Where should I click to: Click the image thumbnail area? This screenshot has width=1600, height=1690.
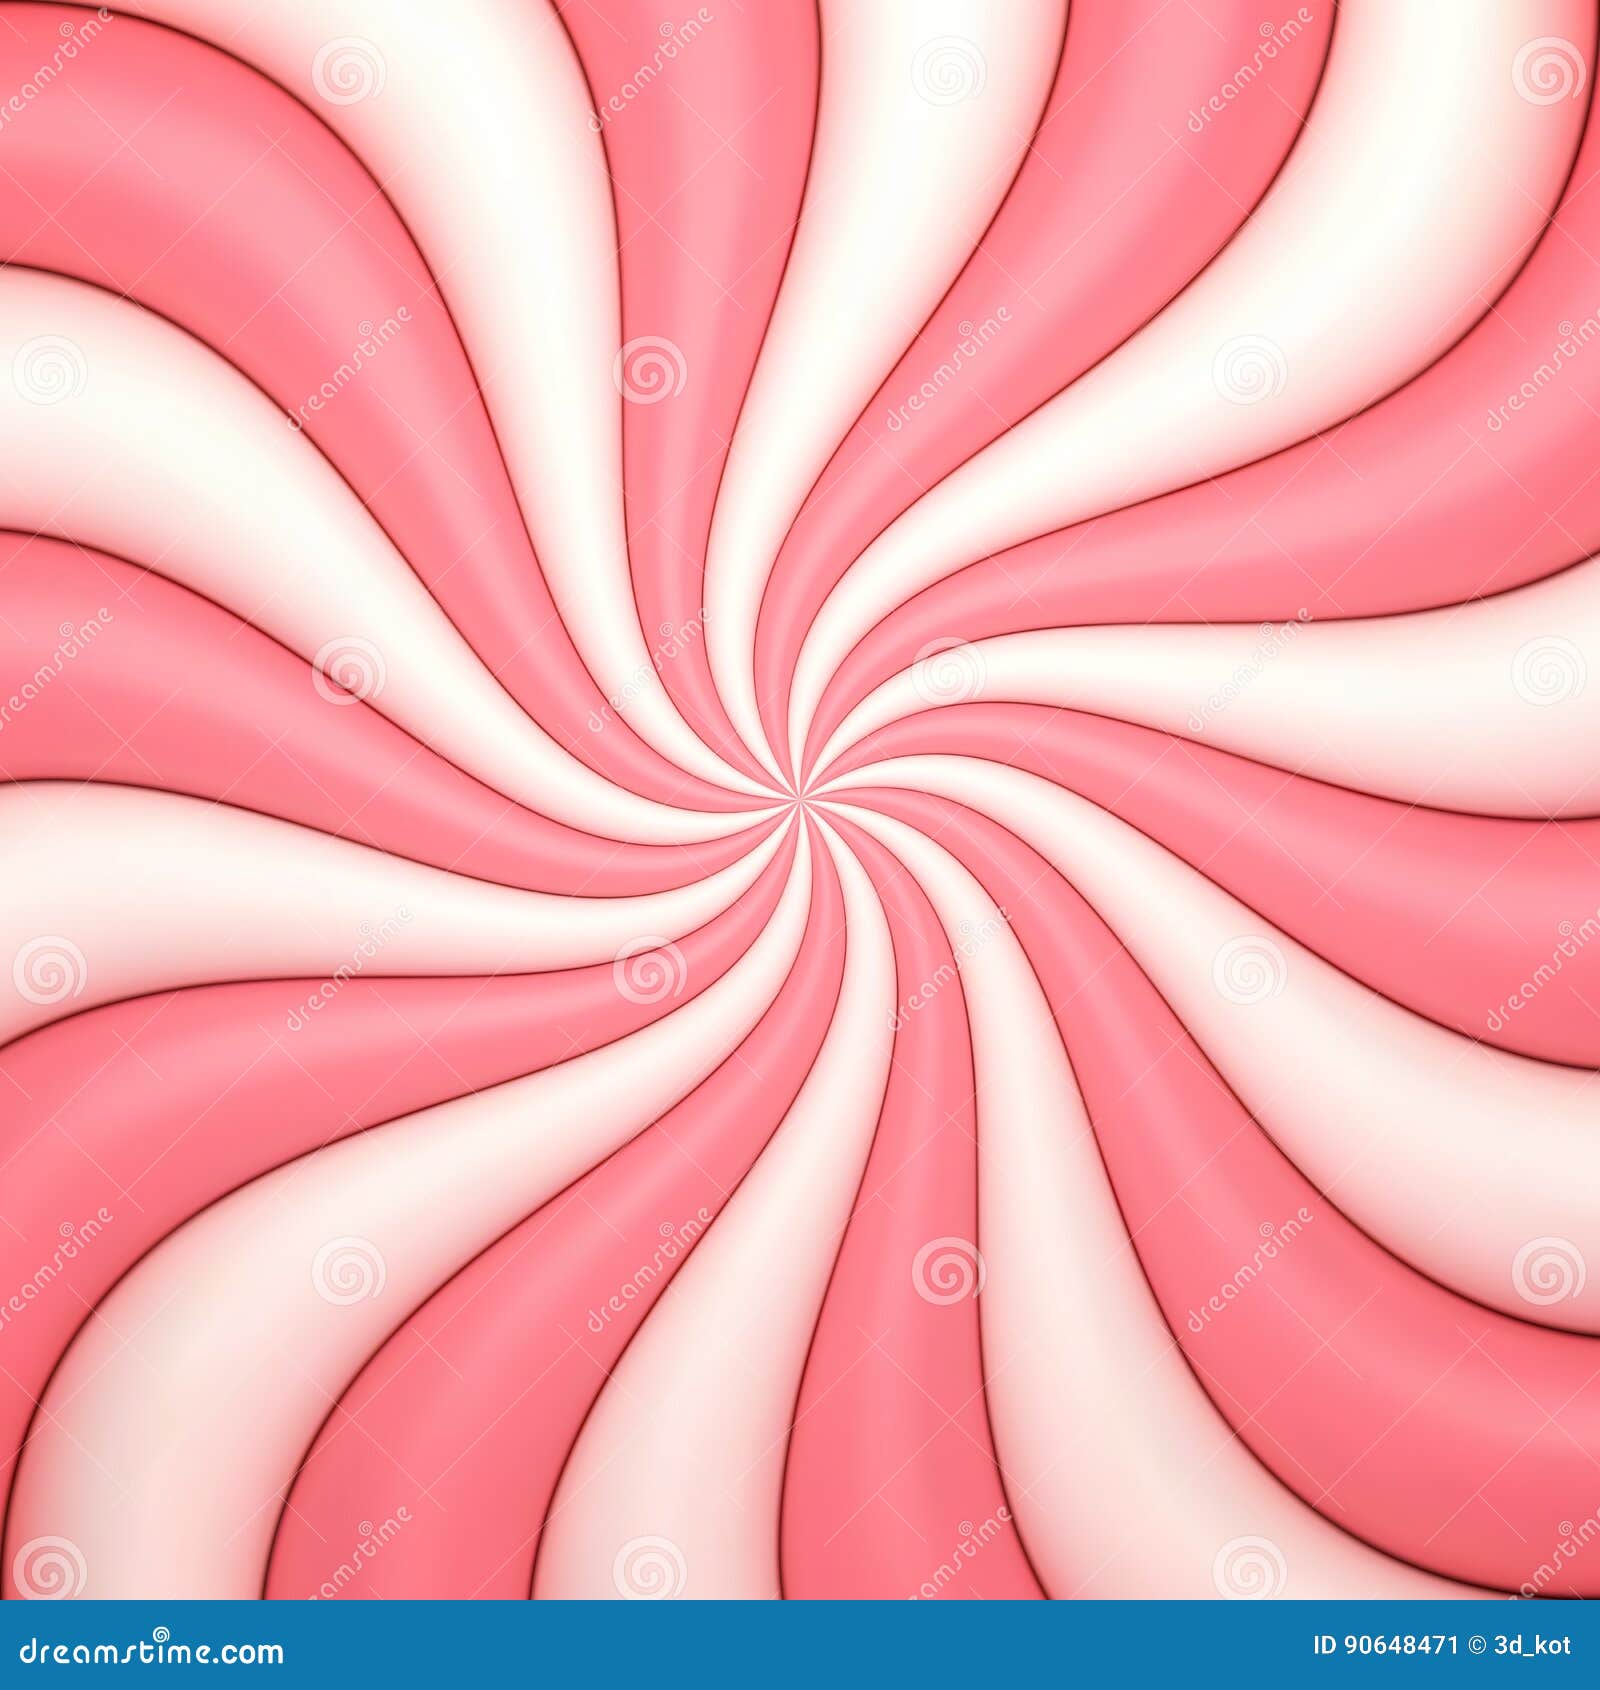pos(800,800)
